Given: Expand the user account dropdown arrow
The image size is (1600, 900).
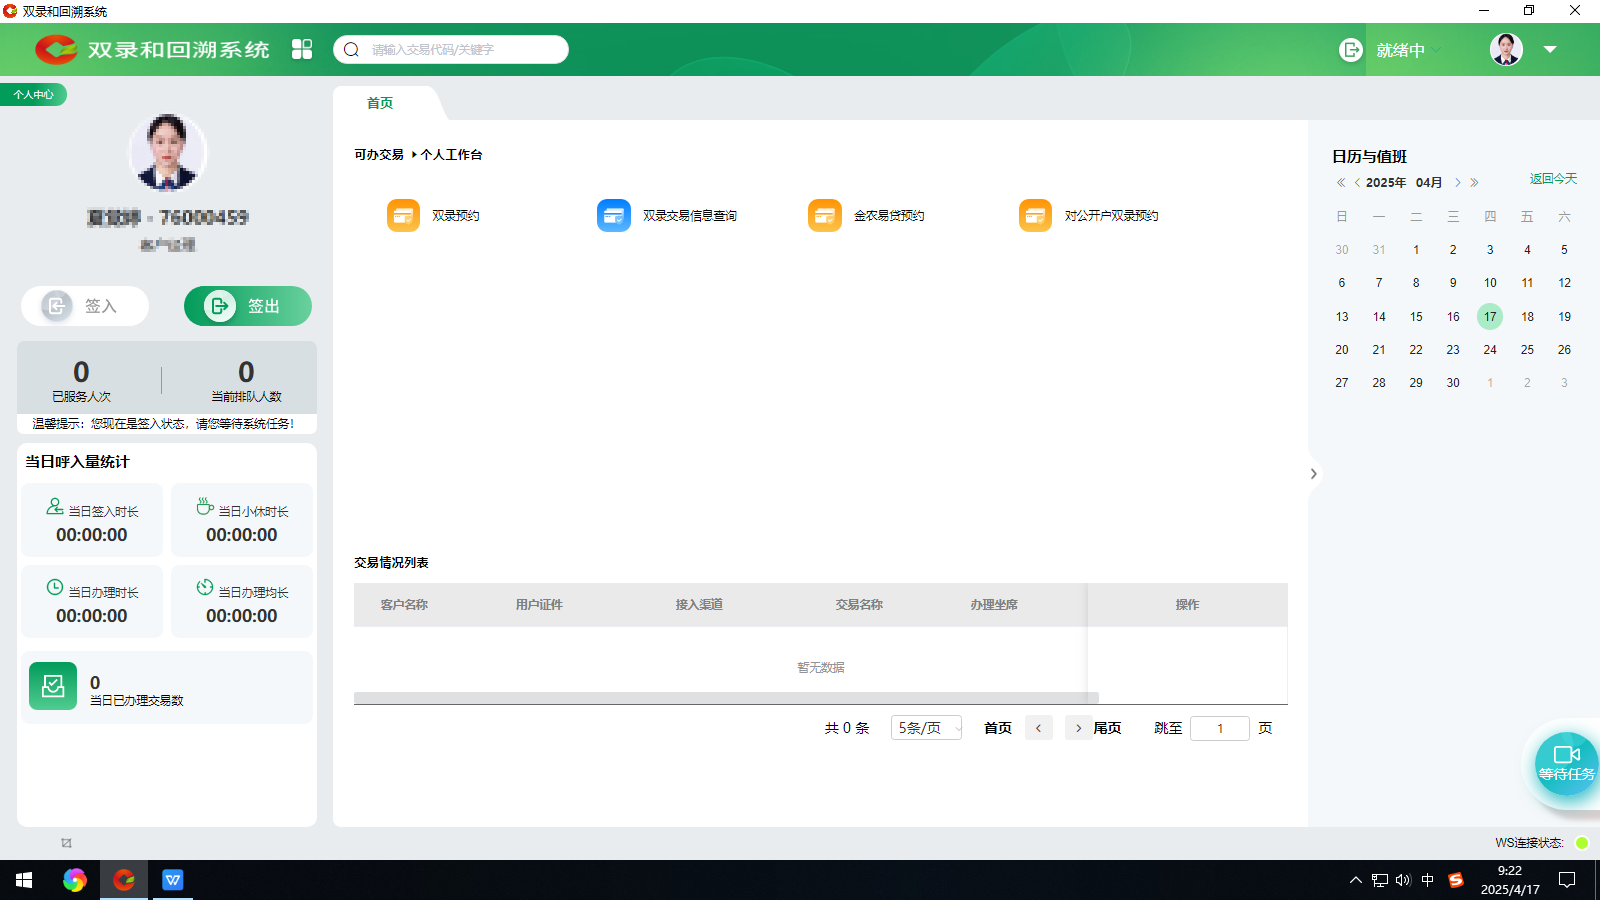Looking at the screenshot, I should (x=1550, y=49).
